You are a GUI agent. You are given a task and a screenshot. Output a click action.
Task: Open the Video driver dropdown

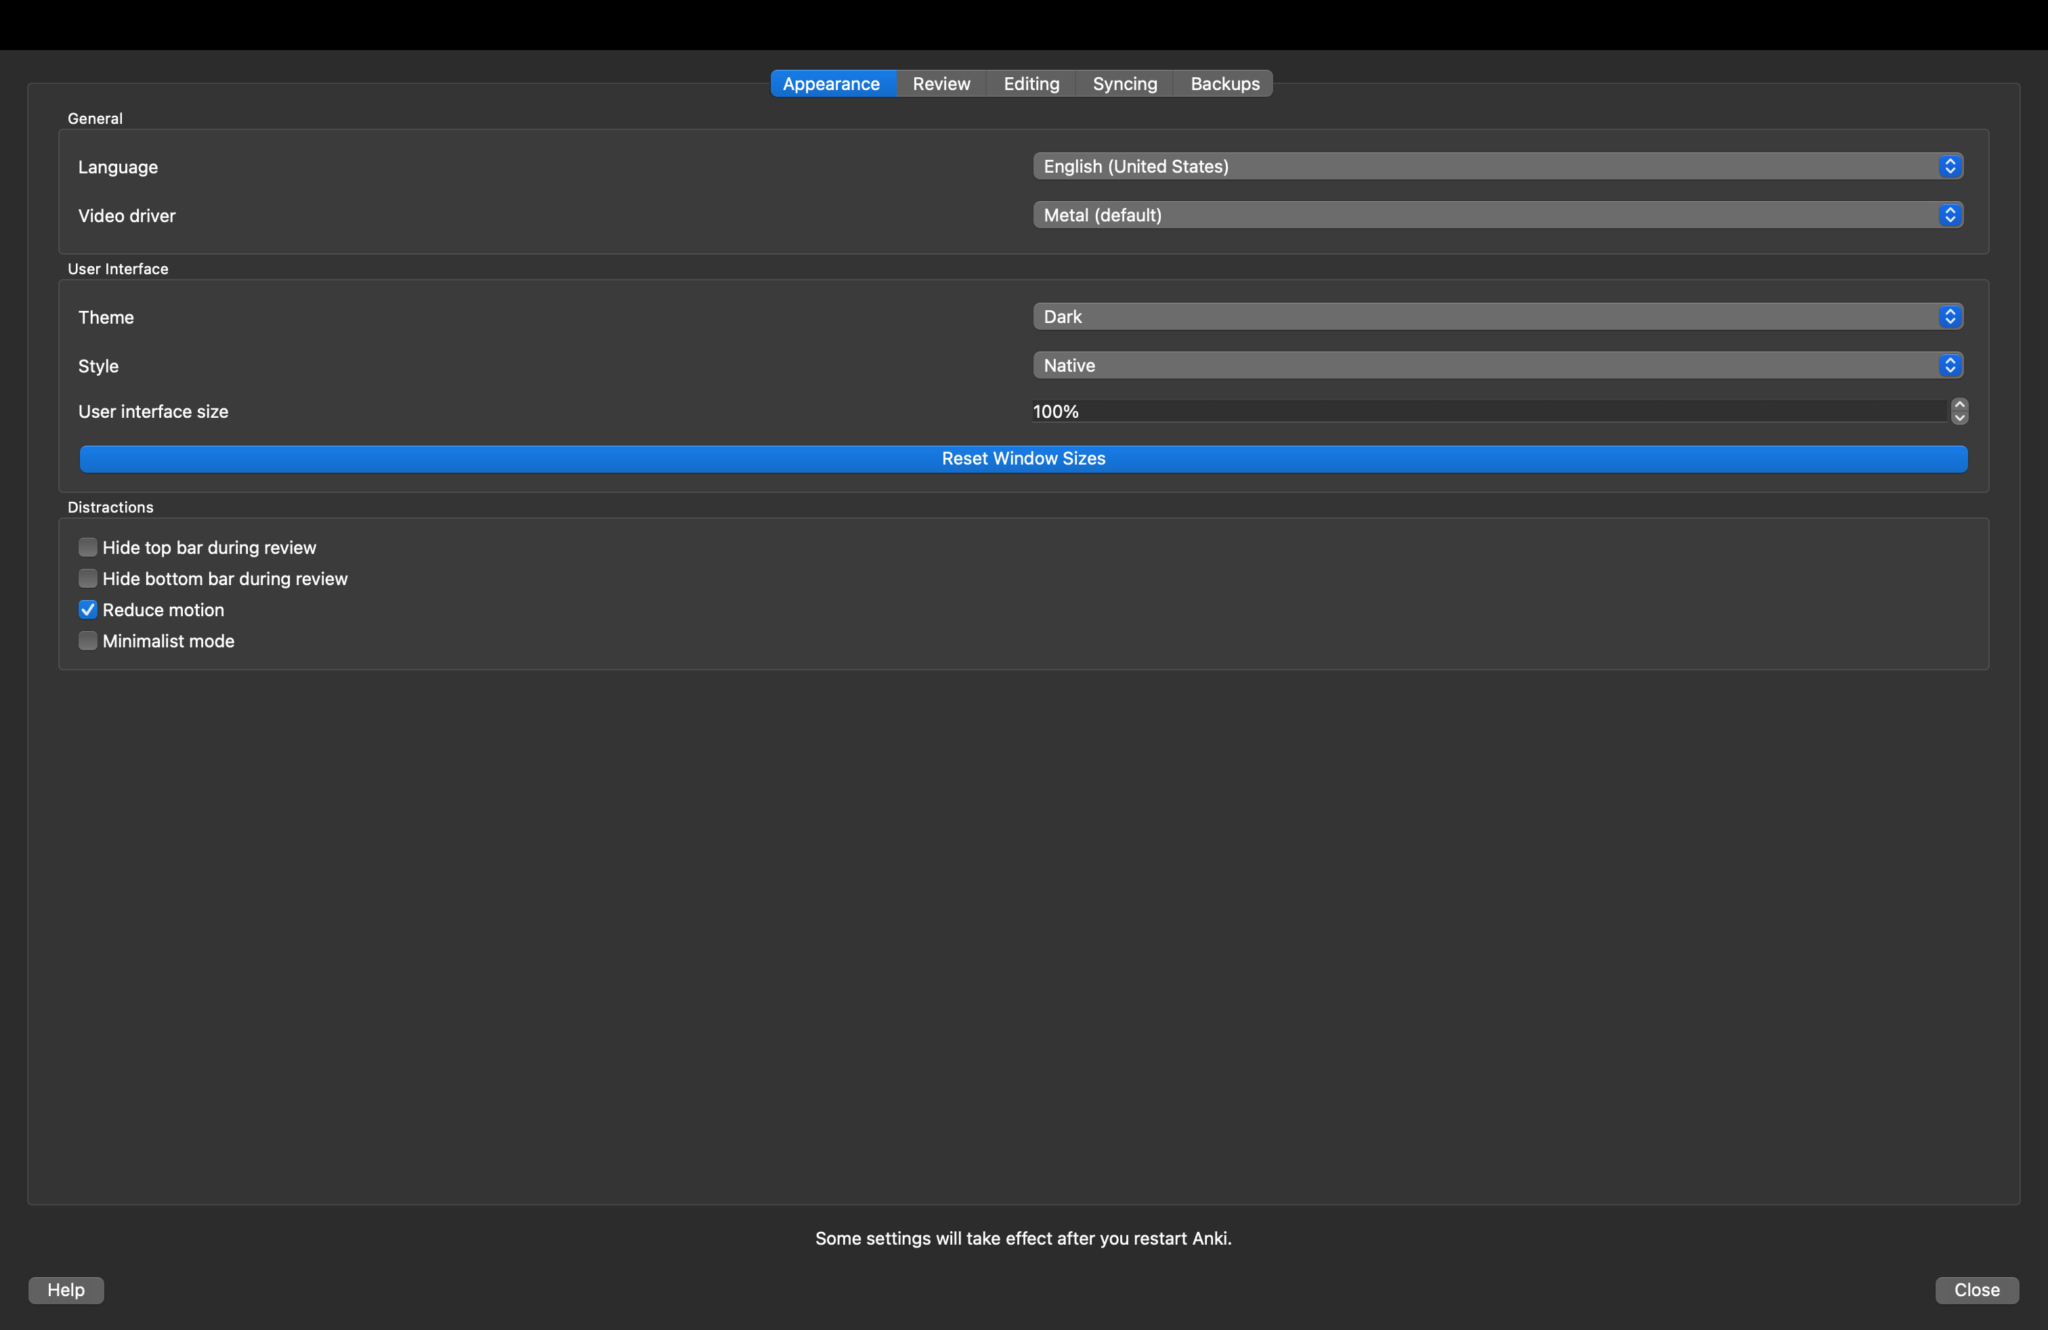pyautogui.click(x=1498, y=215)
